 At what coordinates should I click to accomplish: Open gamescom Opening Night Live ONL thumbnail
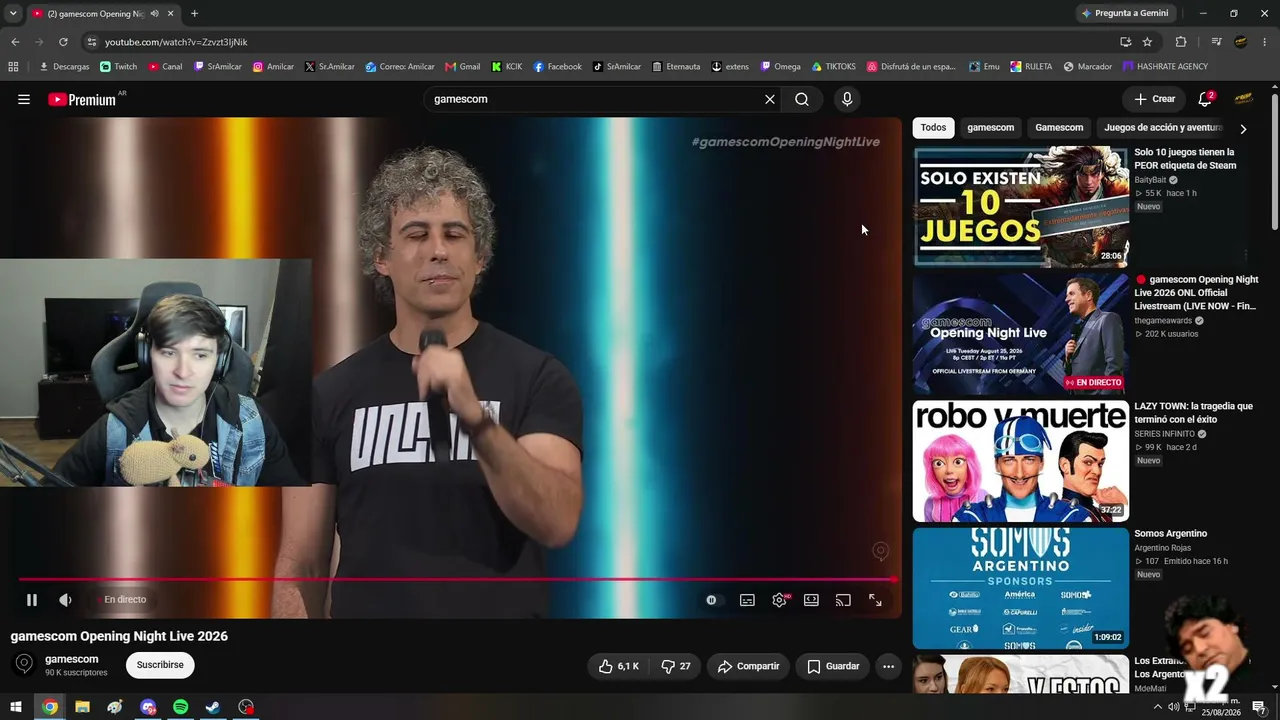pyautogui.click(x=1021, y=334)
